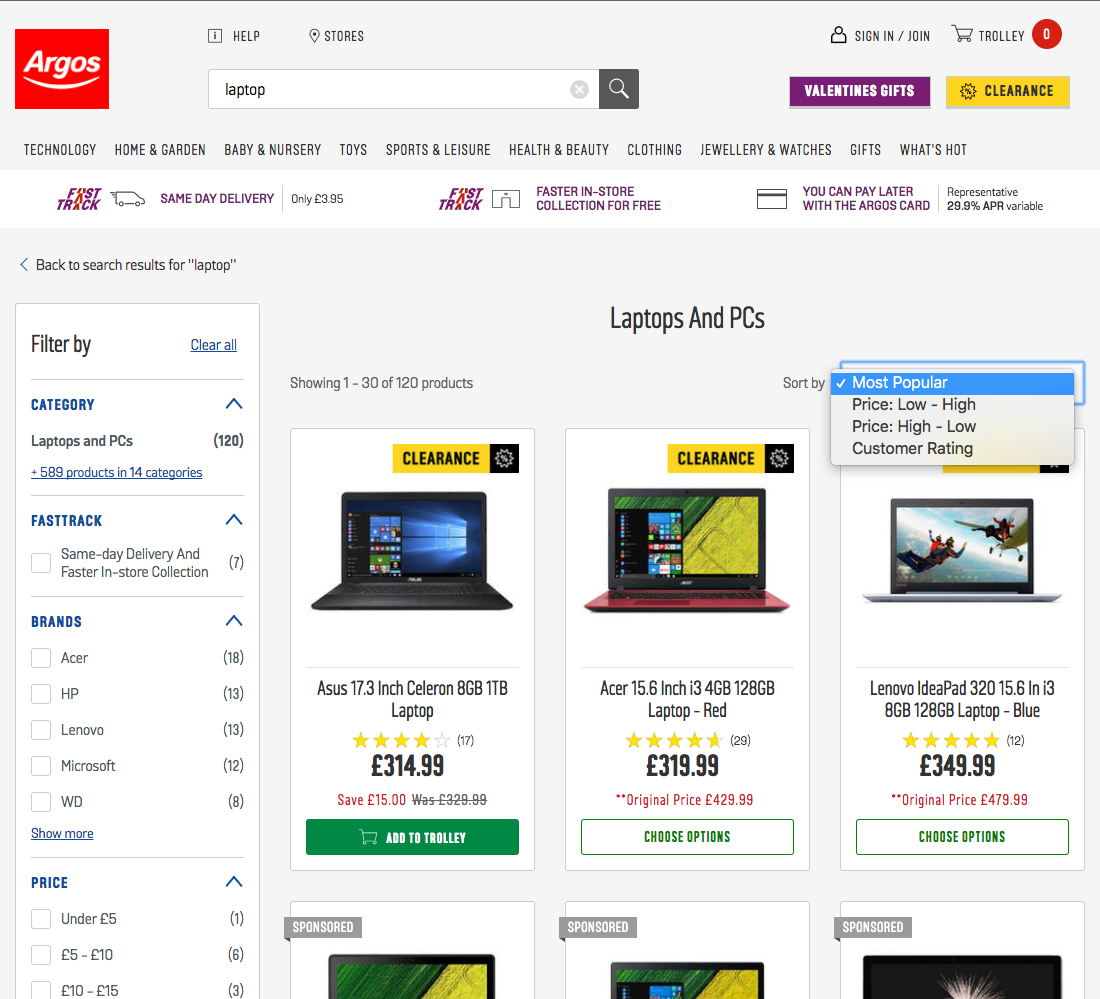Enable Same-day Delivery Fasttrack filter
1100x999 pixels.
(x=41, y=563)
